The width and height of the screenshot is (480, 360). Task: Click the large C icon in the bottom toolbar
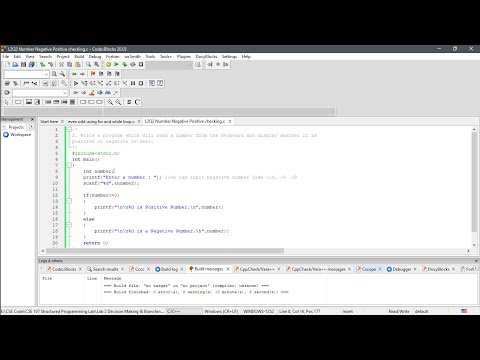tap(137, 102)
